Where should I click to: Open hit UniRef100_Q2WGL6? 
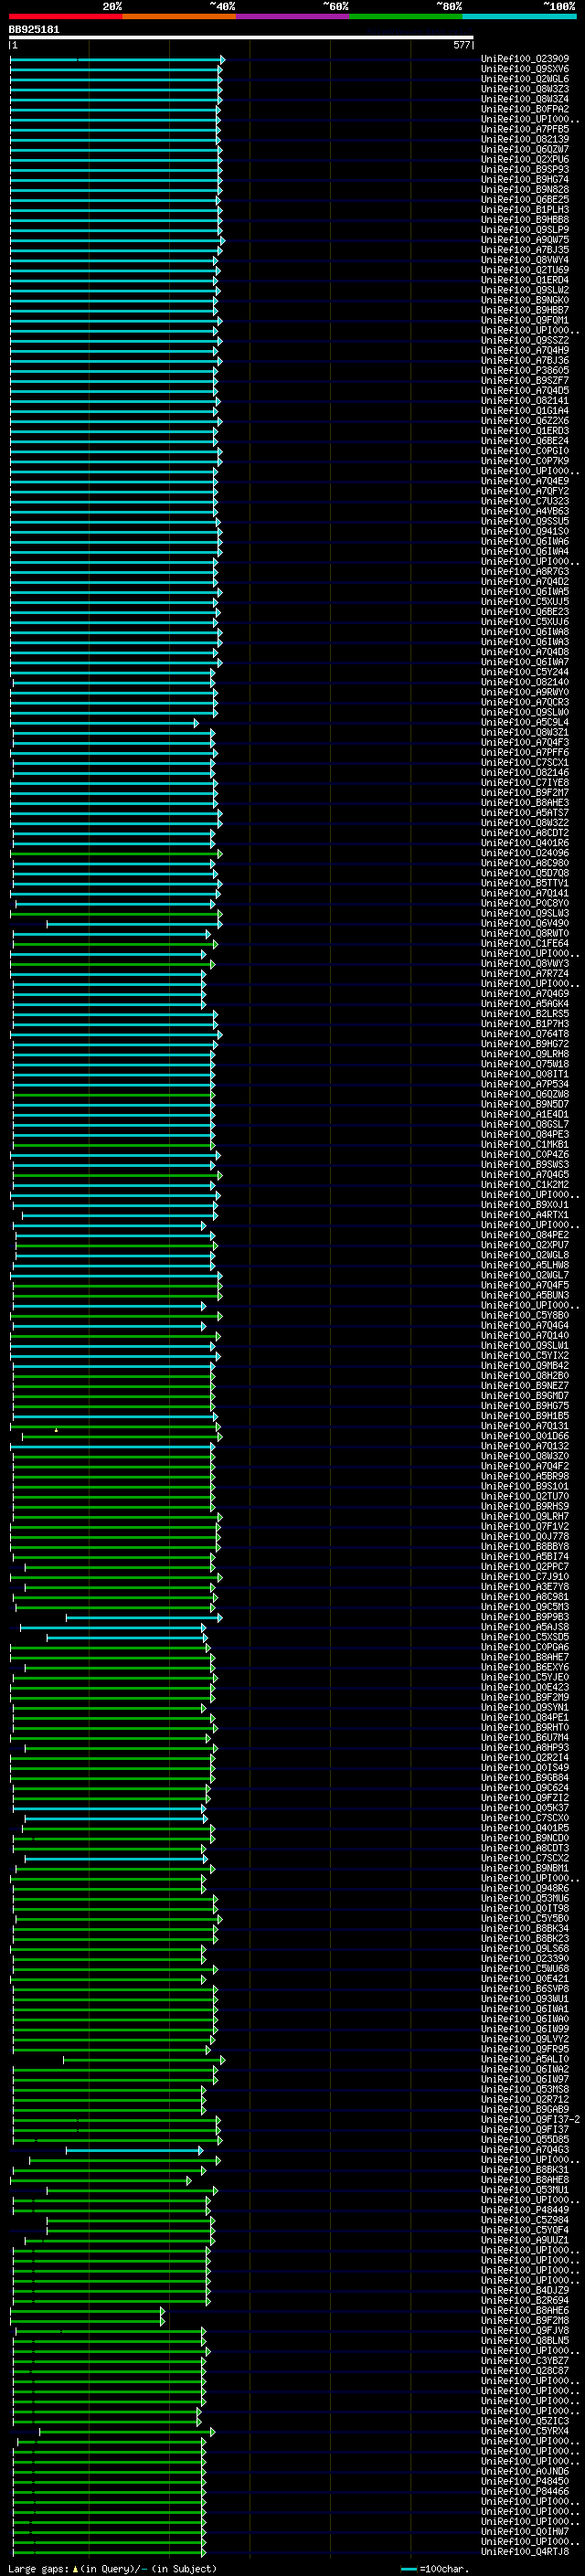pyautogui.click(x=525, y=79)
